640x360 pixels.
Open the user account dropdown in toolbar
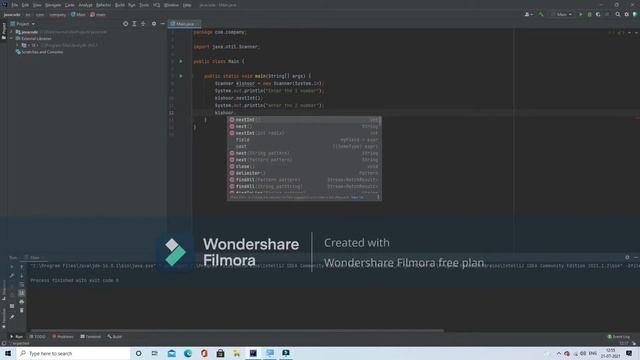pos(529,14)
